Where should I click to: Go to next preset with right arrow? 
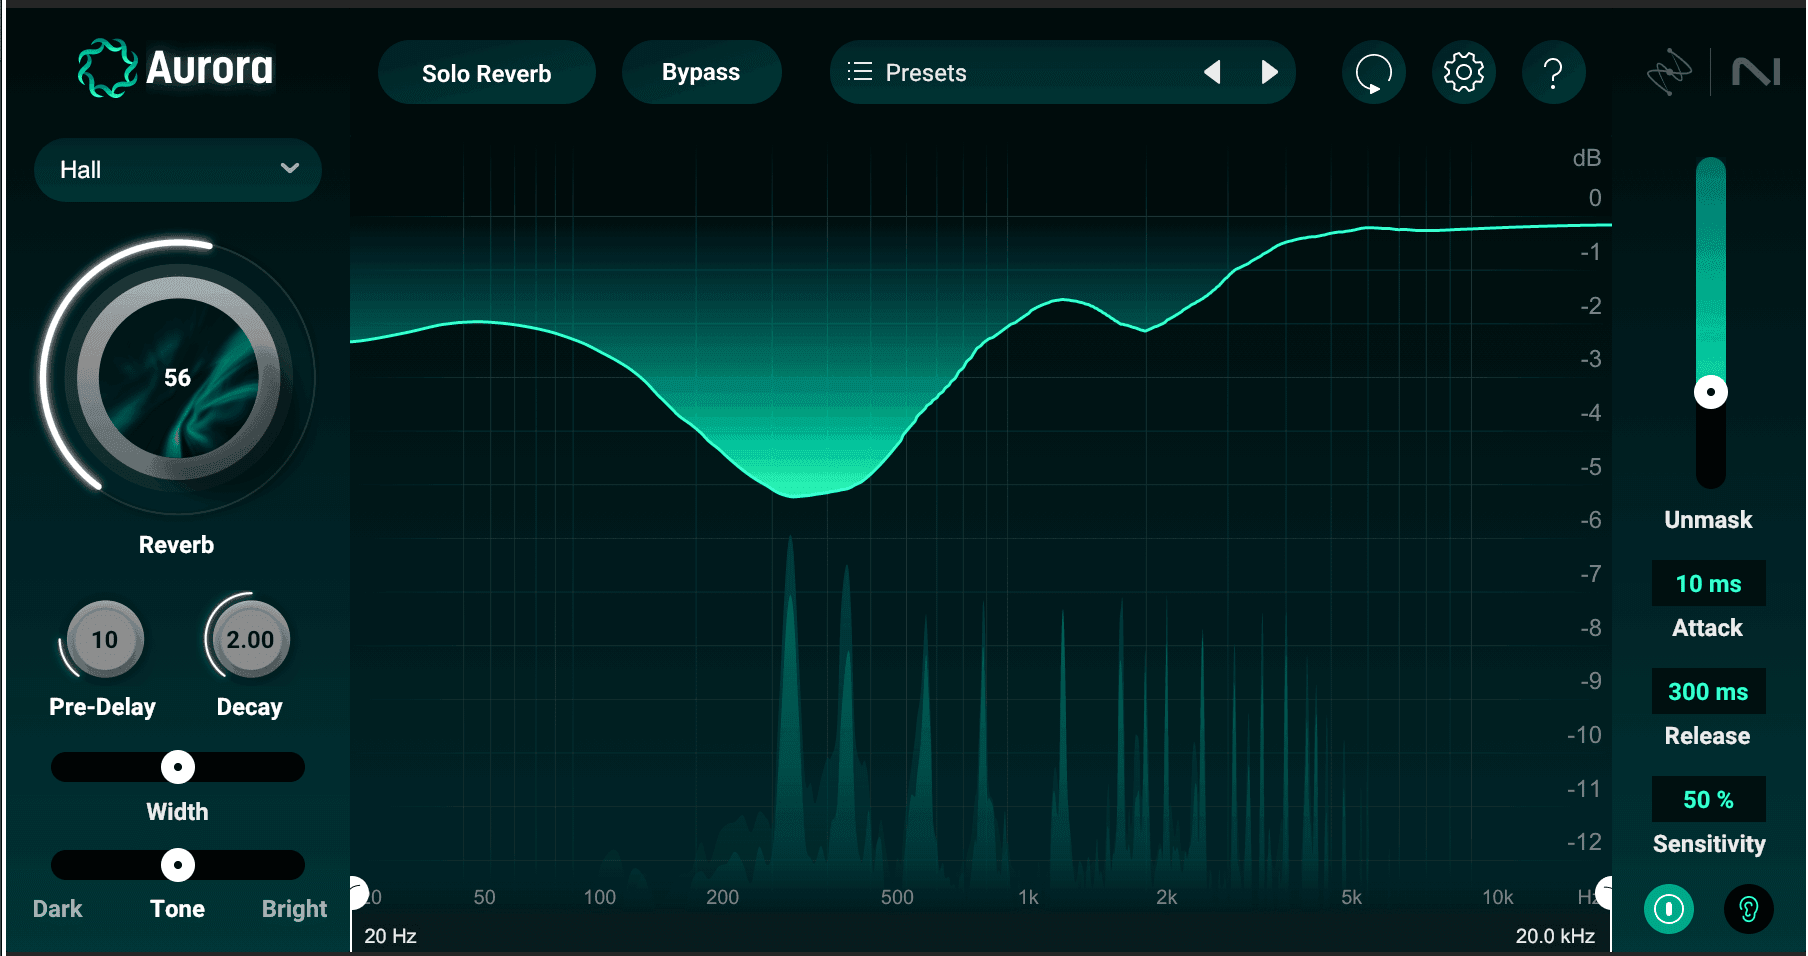click(1270, 72)
